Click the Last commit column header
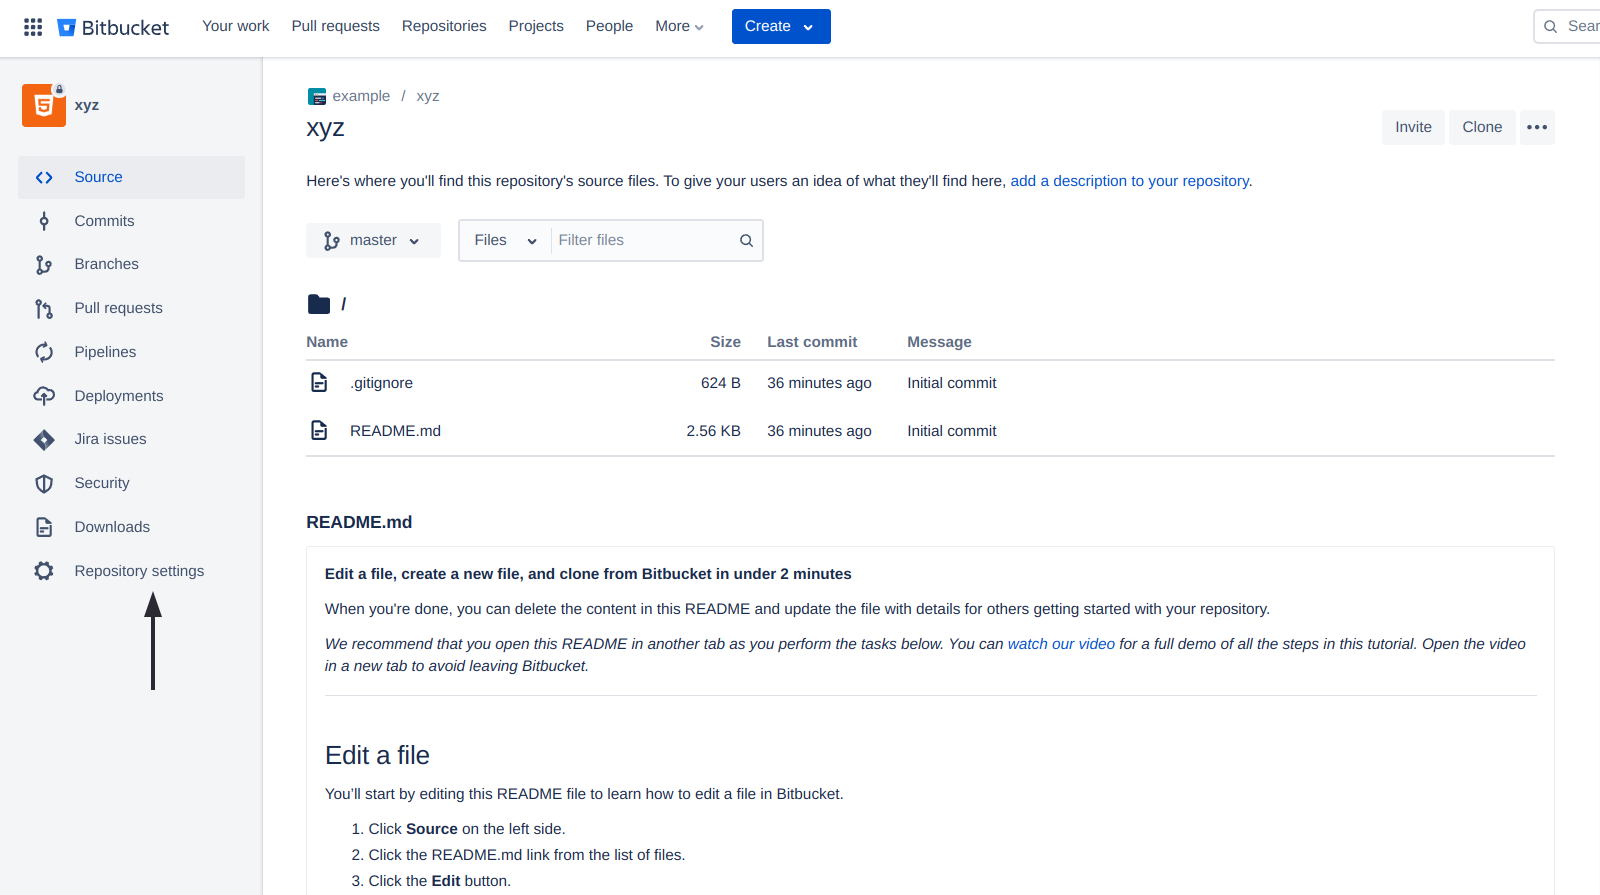The height and width of the screenshot is (895, 1600). 812,342
